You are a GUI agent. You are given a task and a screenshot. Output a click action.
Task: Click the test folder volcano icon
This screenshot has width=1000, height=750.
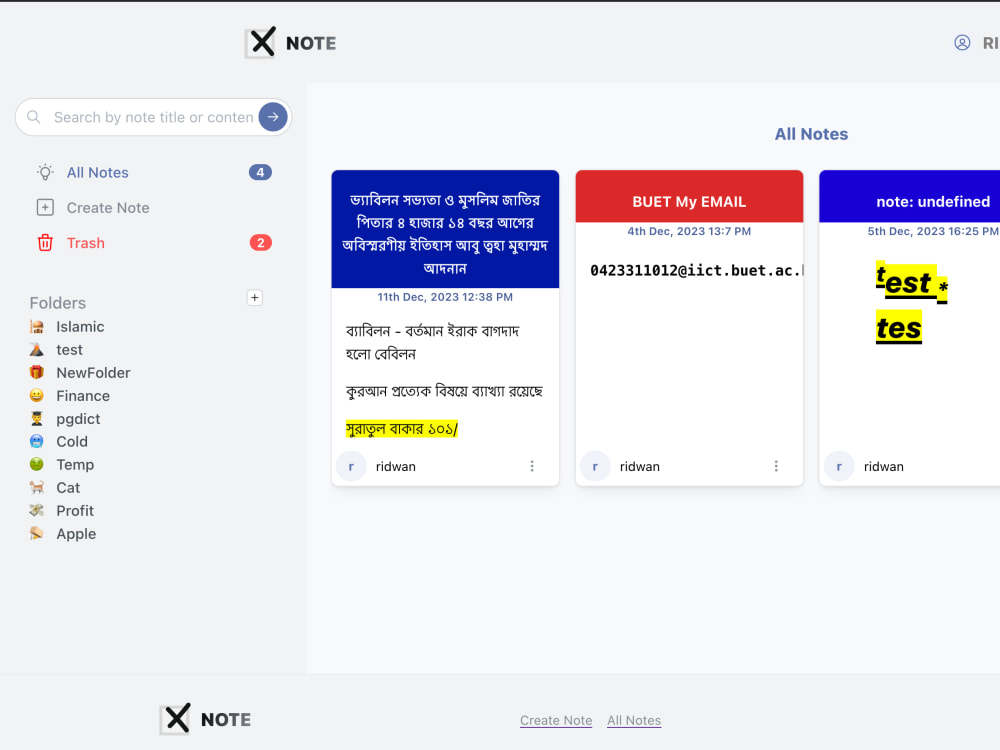pyautogui.click(x=37, y=349)
